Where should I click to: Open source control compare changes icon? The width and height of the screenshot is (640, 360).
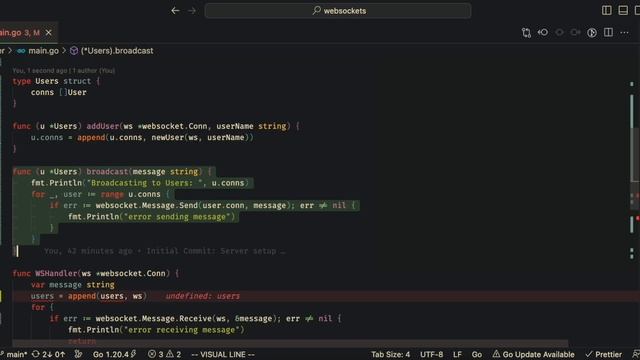pyautogui.click(x=526, y=33)
